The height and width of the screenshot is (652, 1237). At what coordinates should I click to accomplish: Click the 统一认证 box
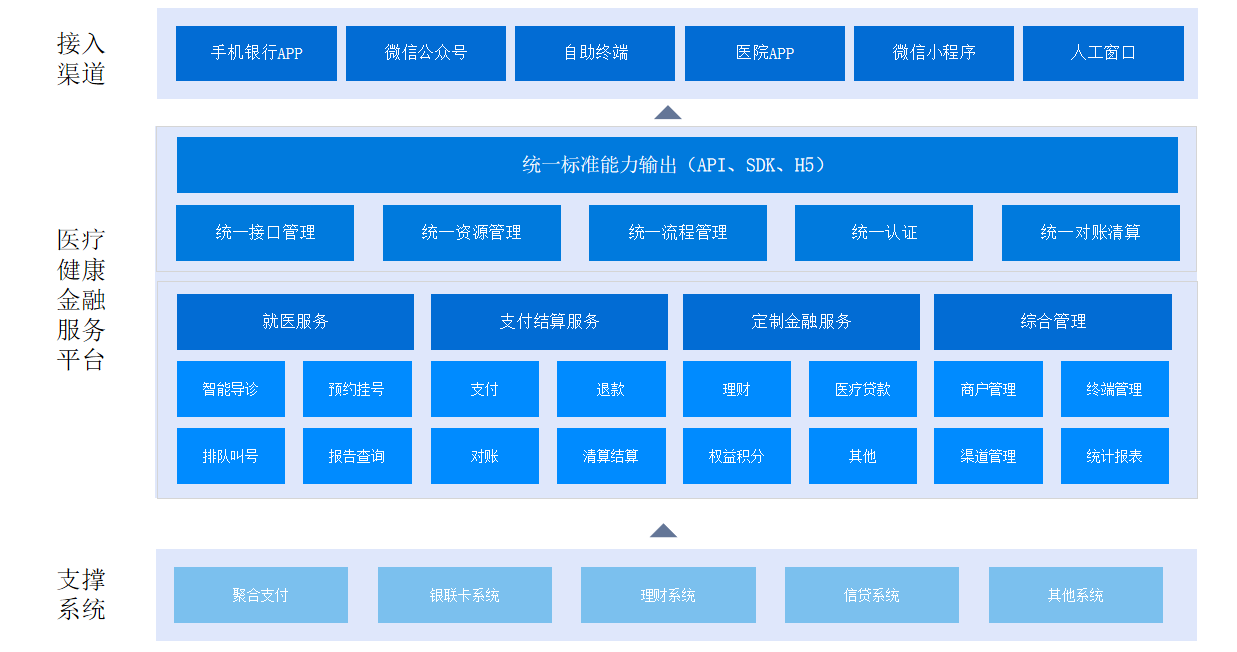[884, 233]
